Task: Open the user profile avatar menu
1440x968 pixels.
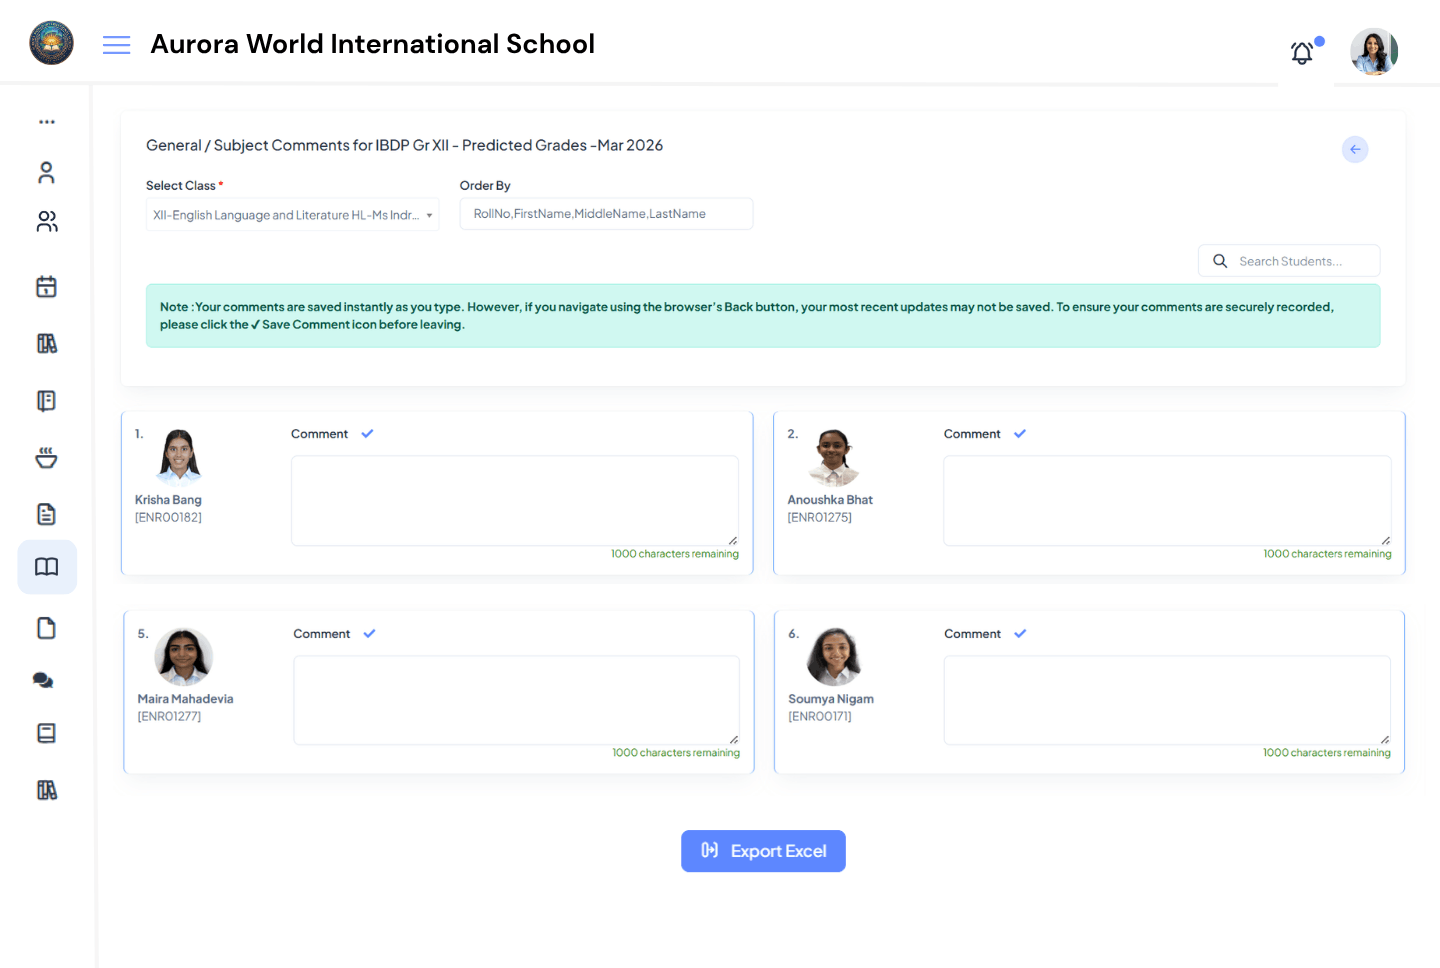Action: [1373, 51]
